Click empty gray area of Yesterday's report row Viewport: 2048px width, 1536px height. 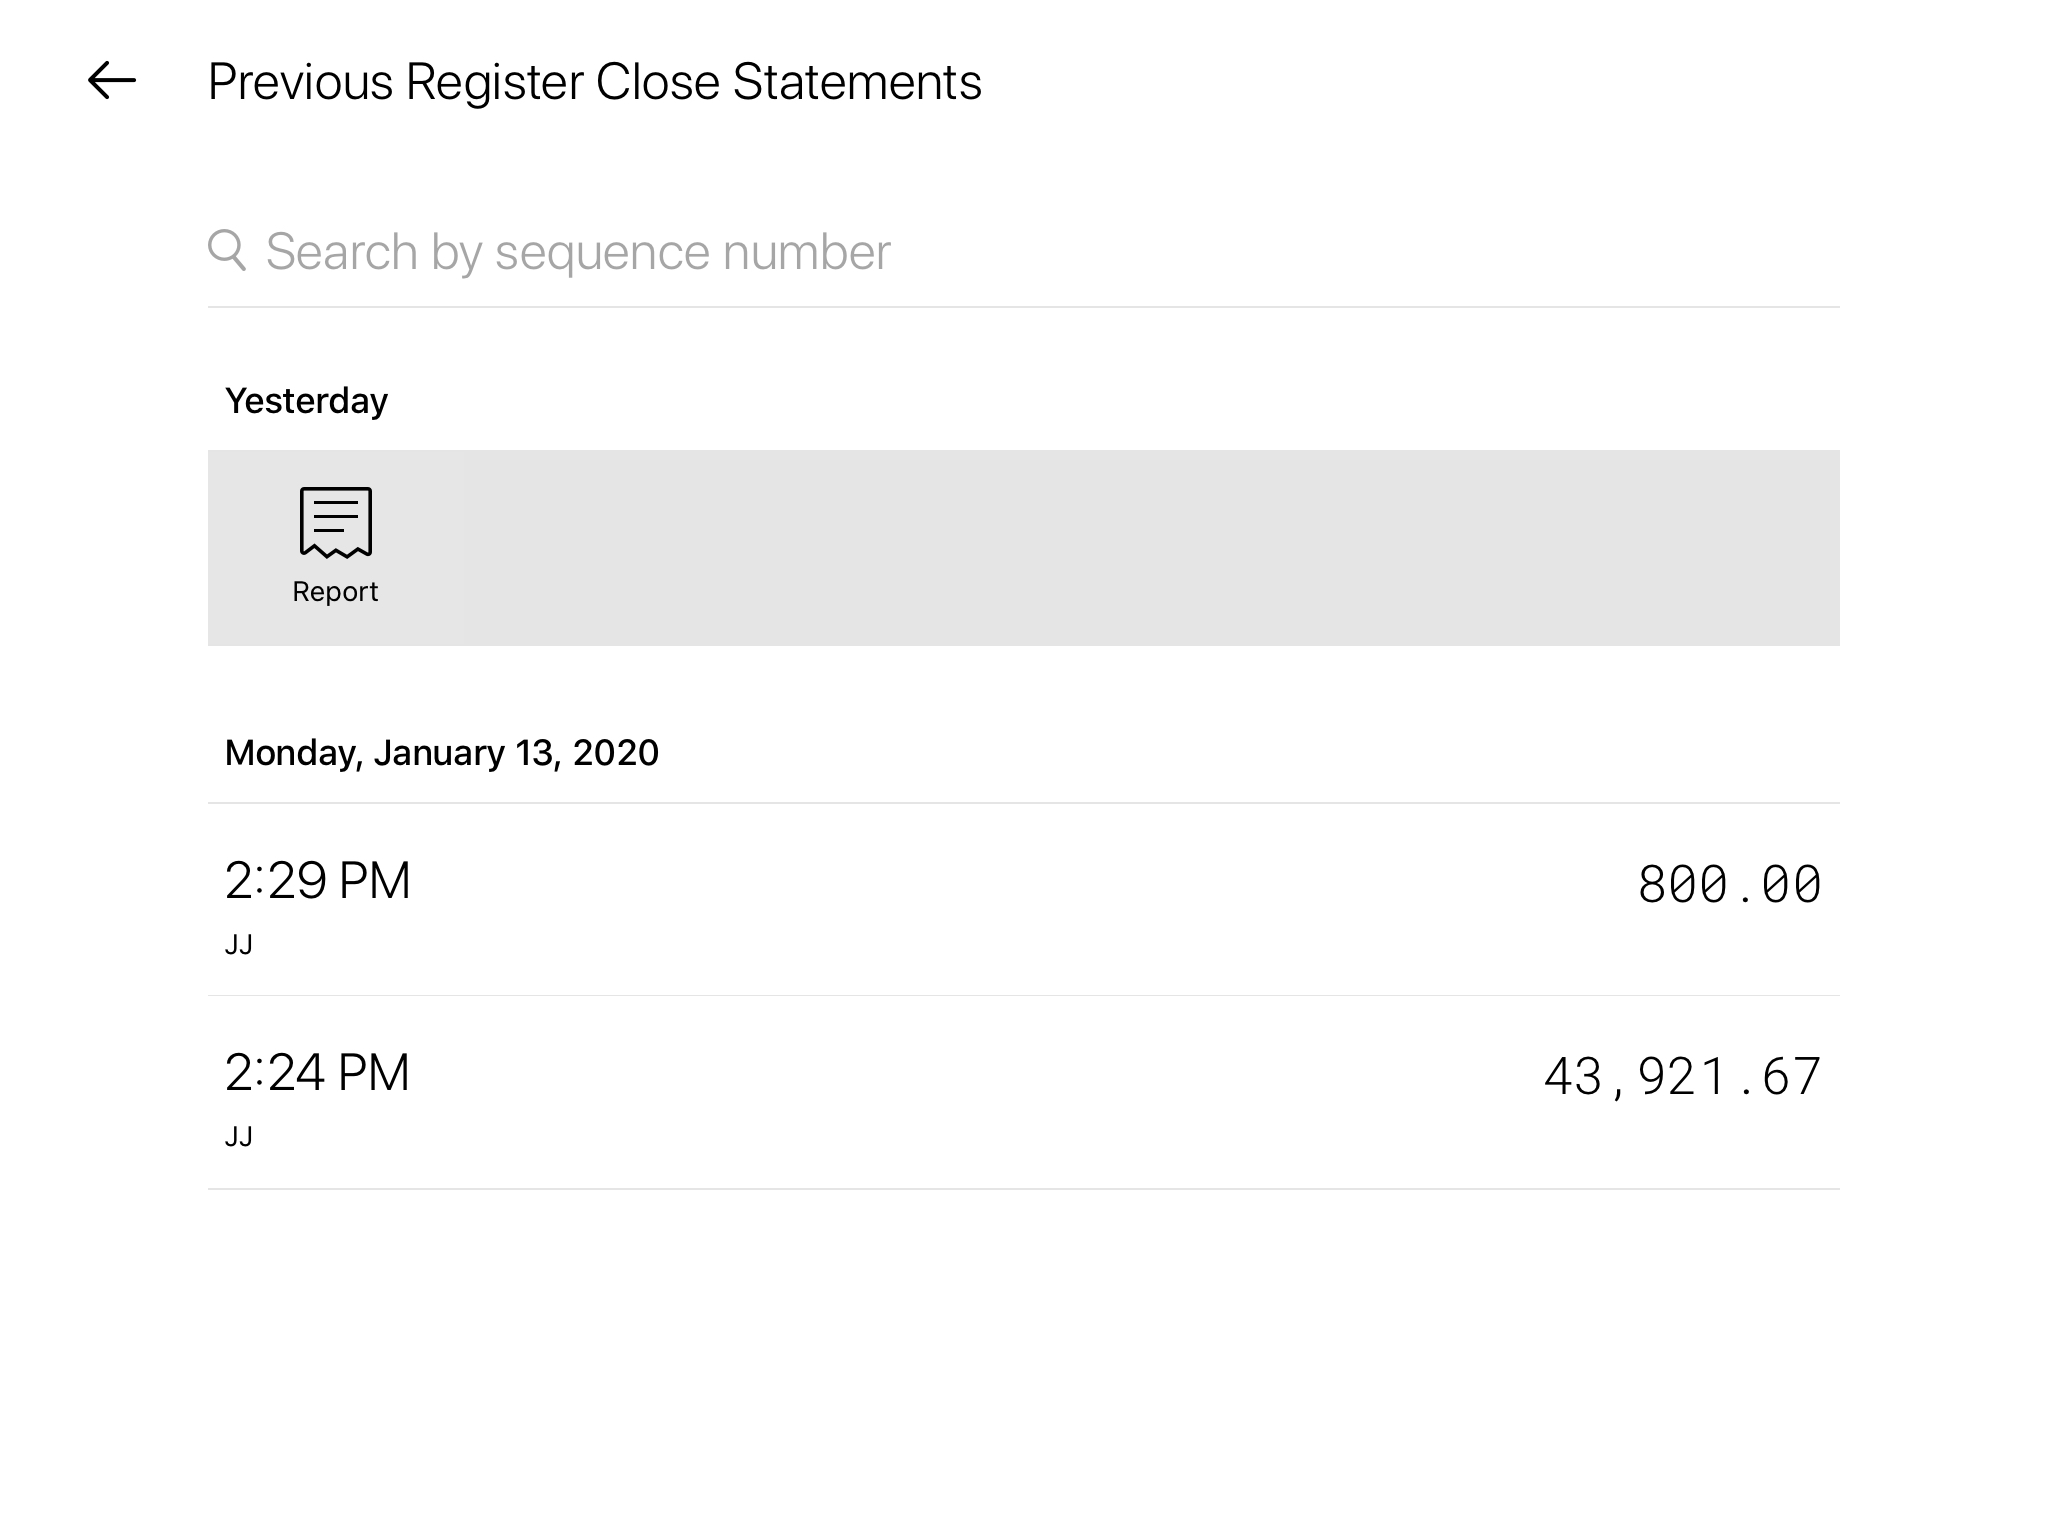point(1100,548)
